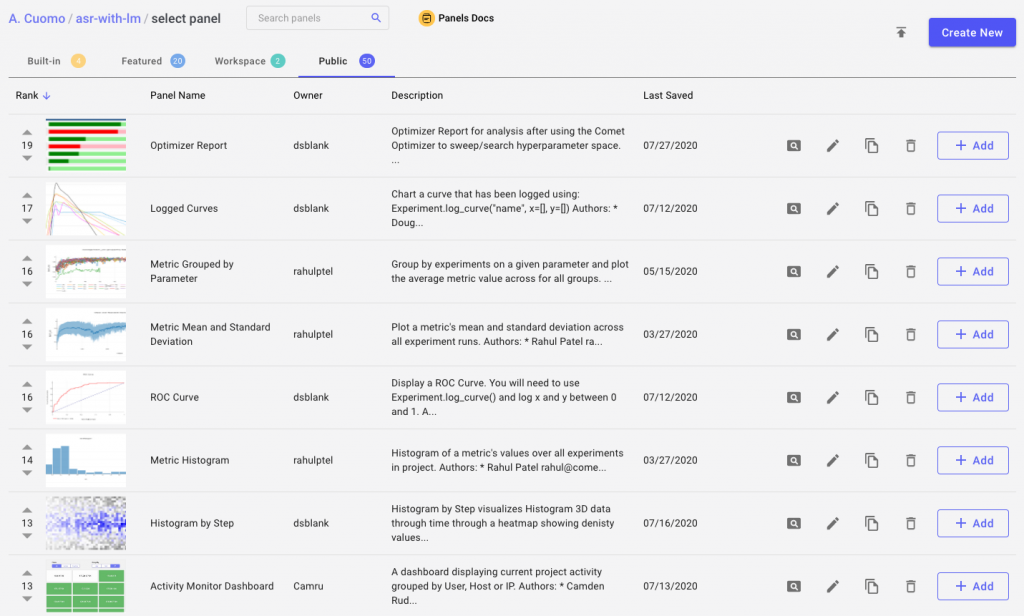Click the search magnifier icon
Image resolution: width=1024 pixels, height=616 pixels.
(376, 18)
